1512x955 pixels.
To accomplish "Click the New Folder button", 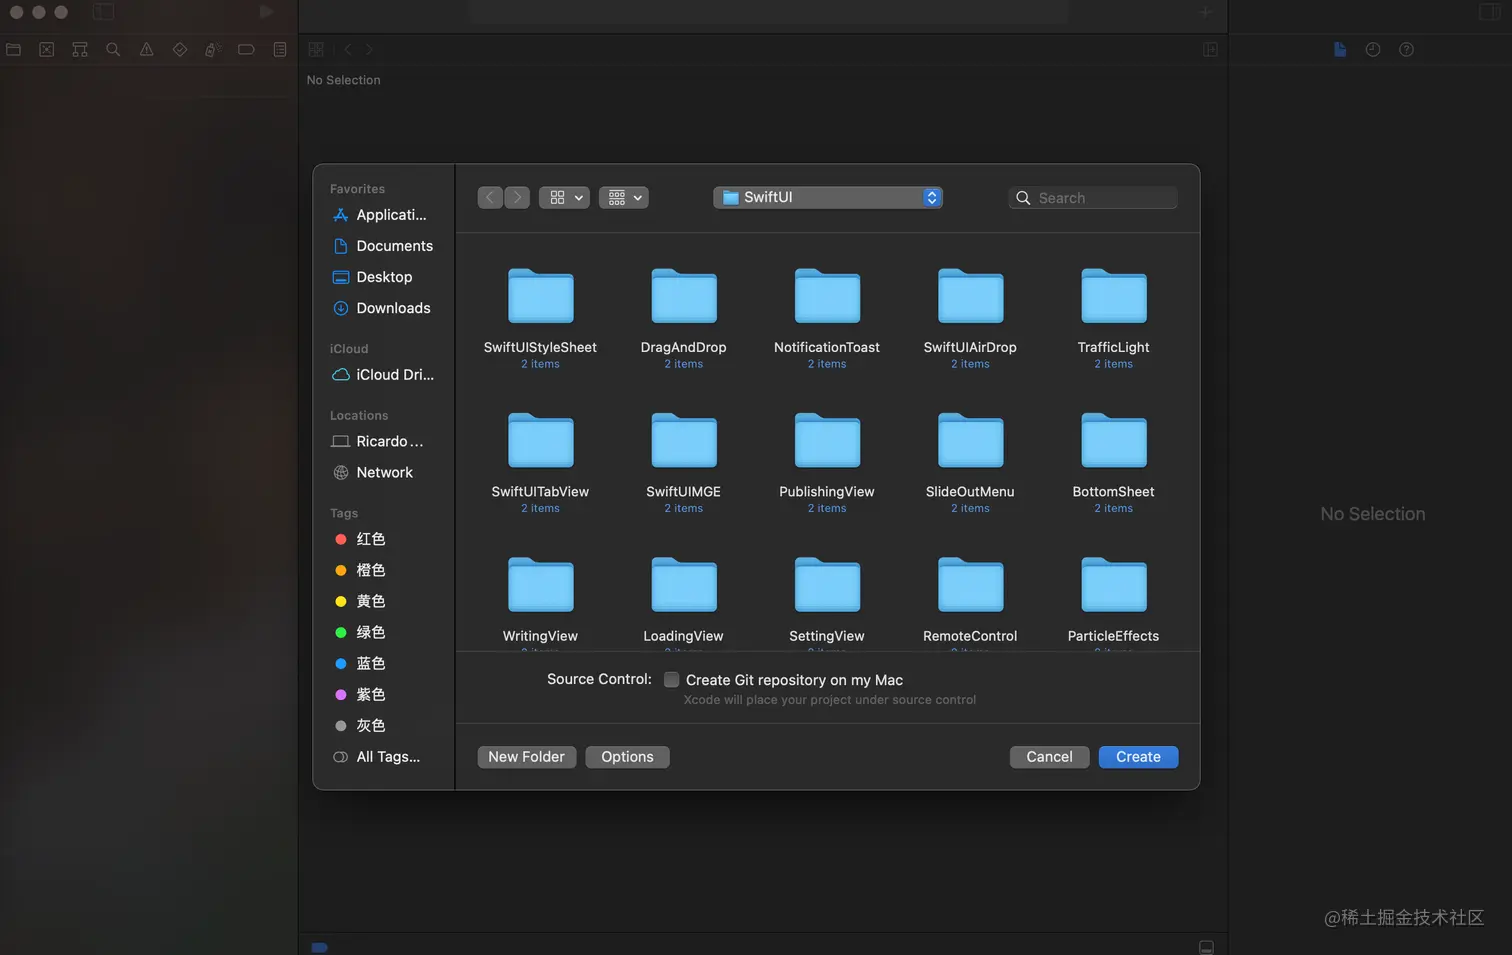I will click(526, 757).
